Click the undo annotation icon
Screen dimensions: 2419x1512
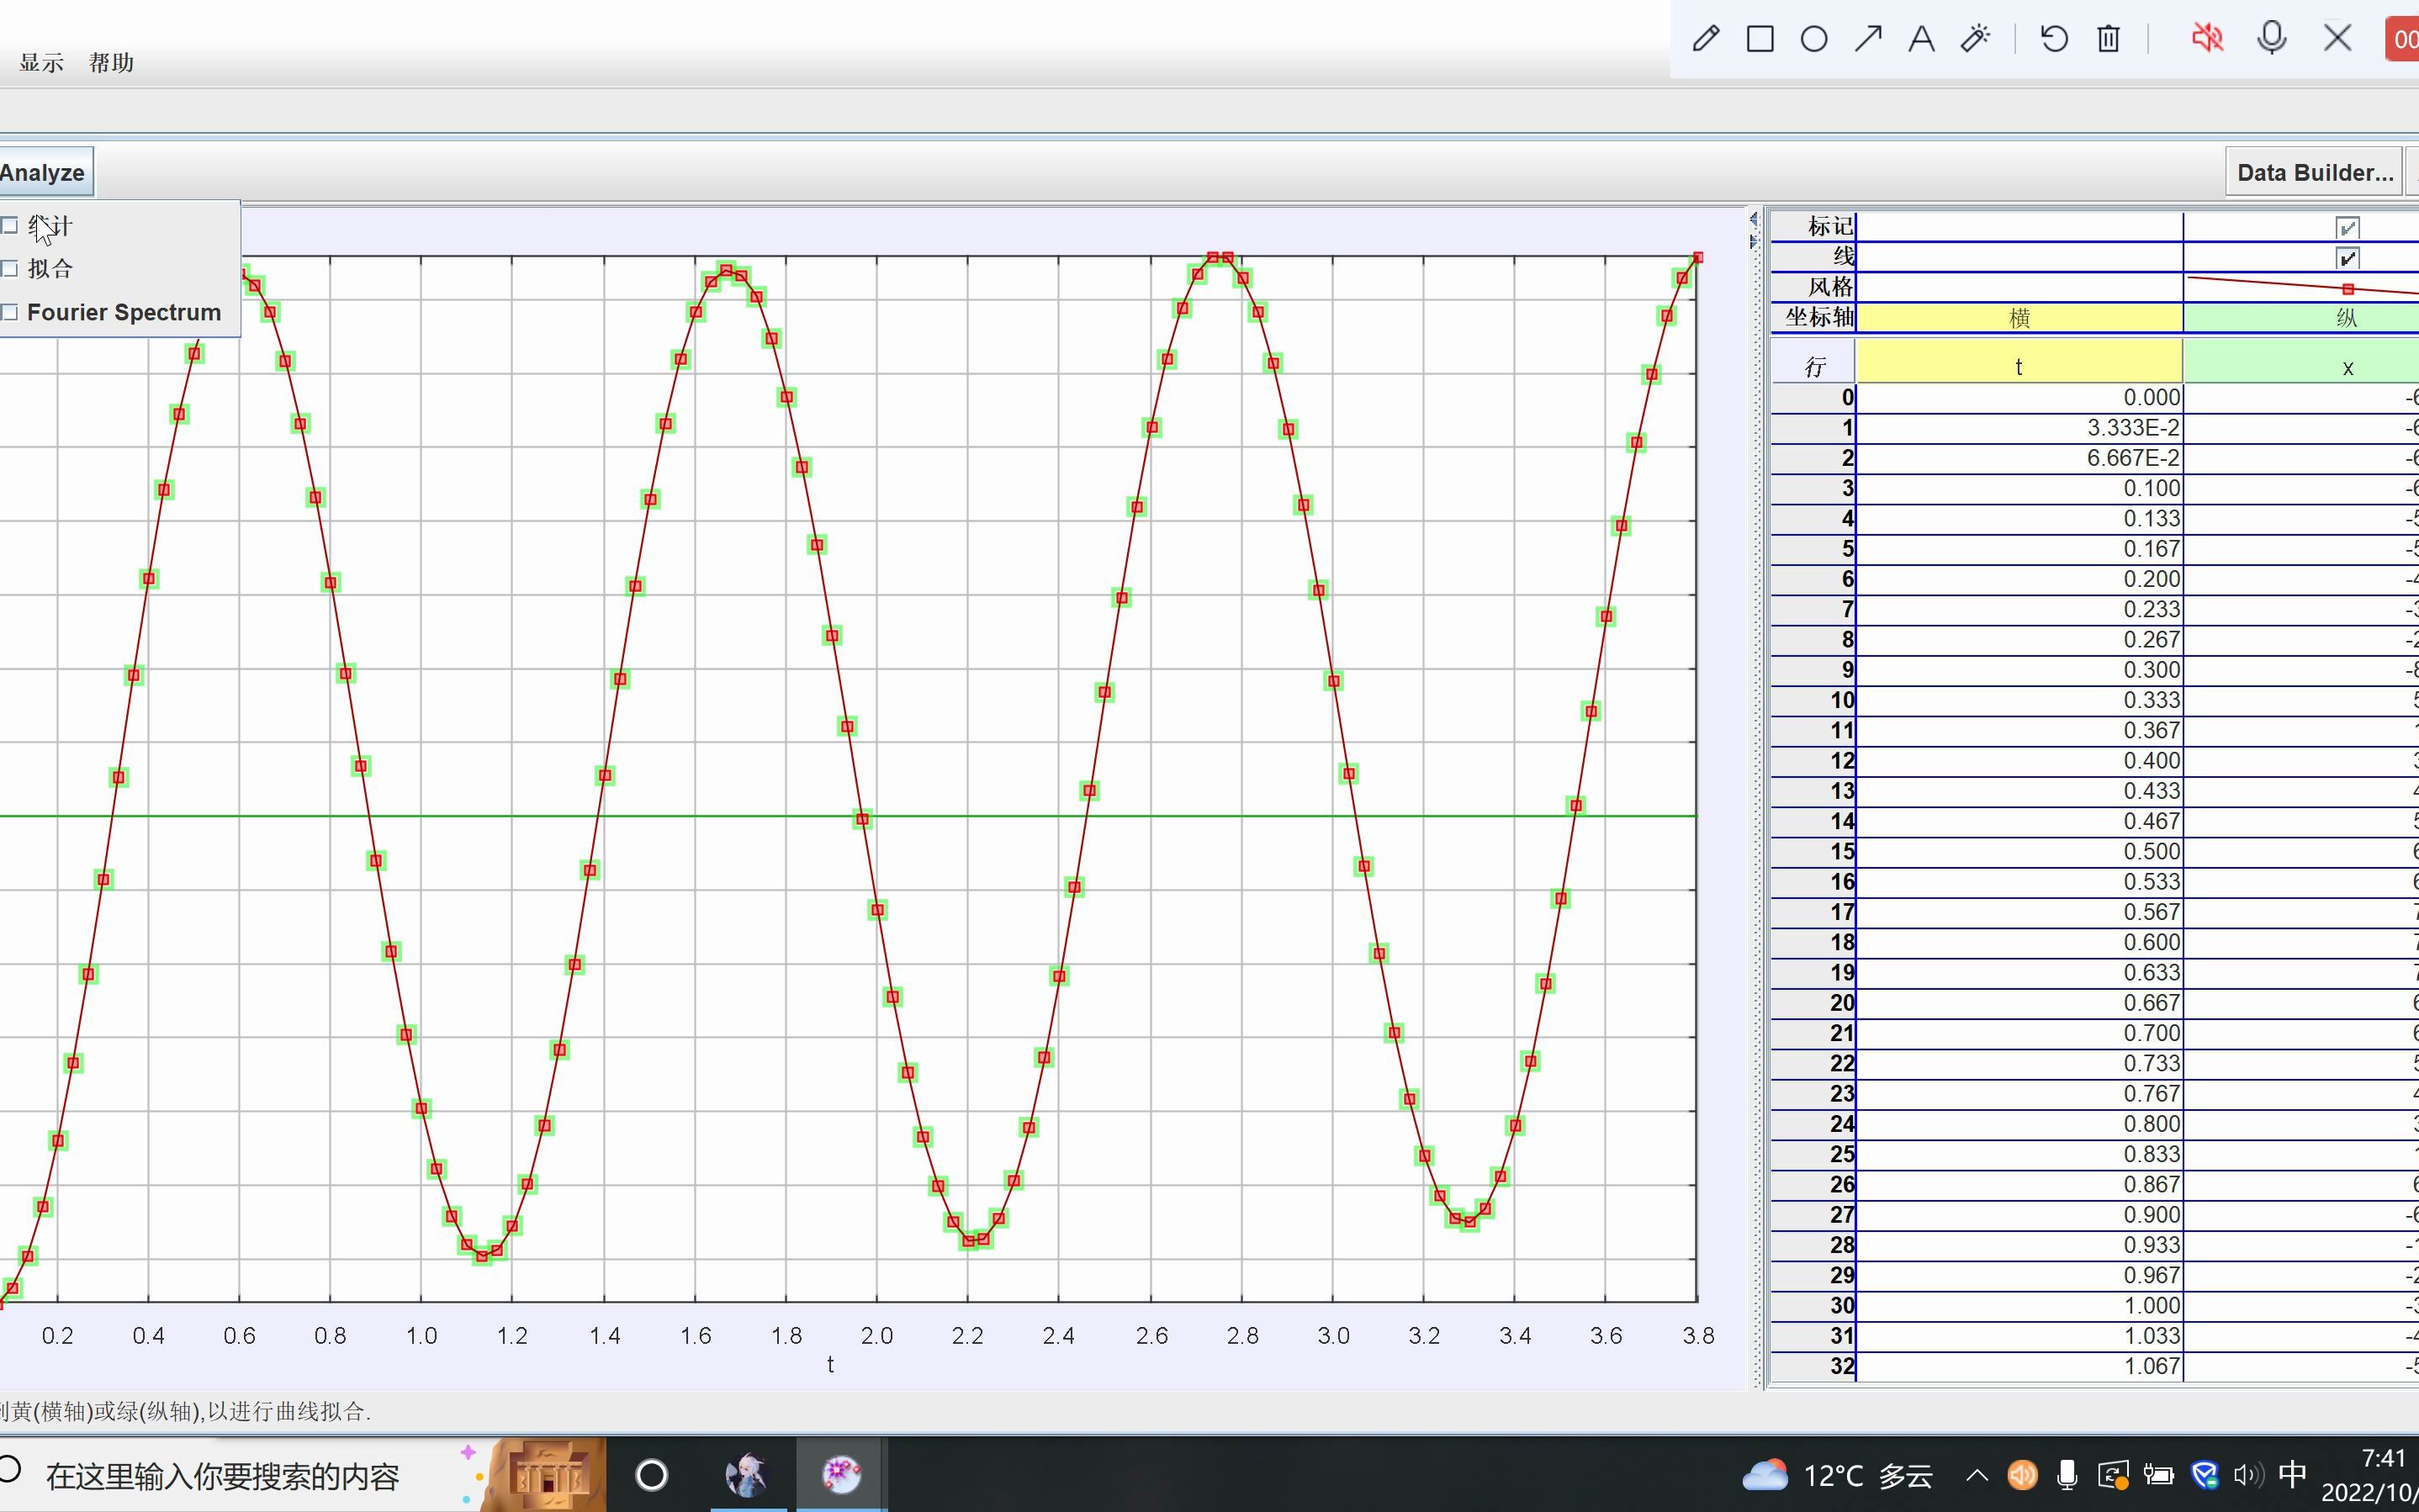(2054, 39)
